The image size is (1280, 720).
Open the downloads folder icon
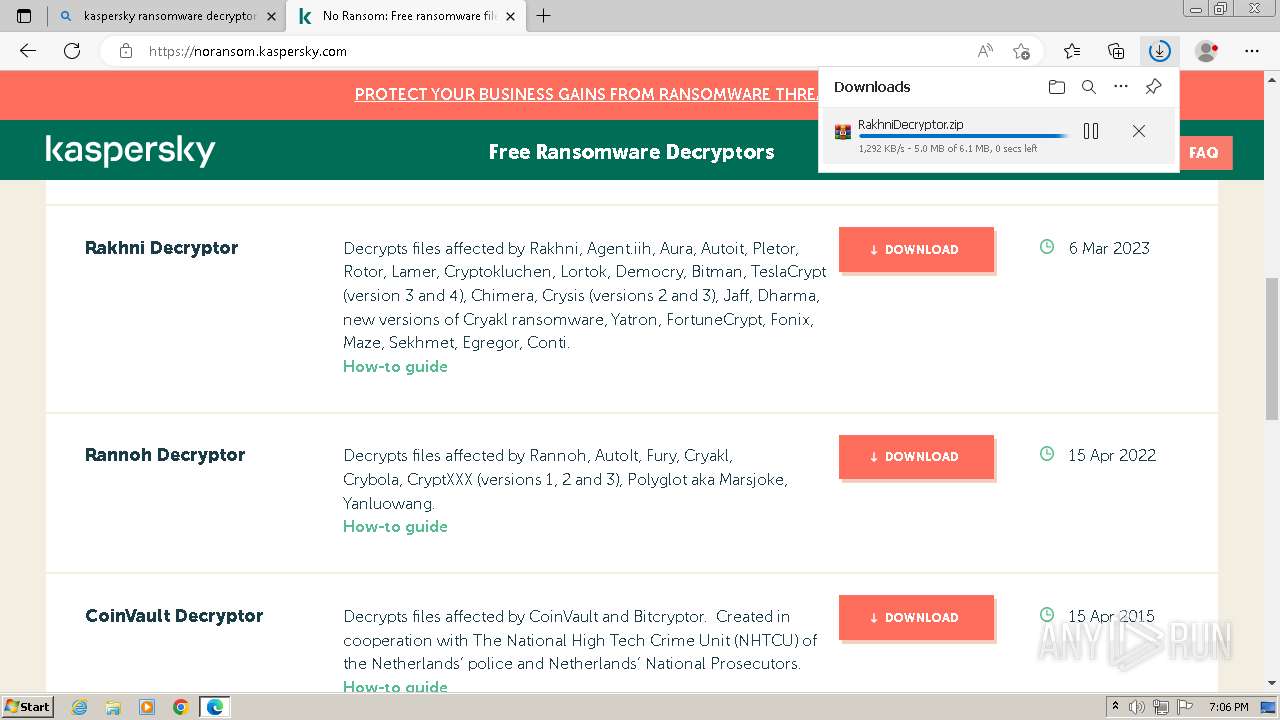1057,87
